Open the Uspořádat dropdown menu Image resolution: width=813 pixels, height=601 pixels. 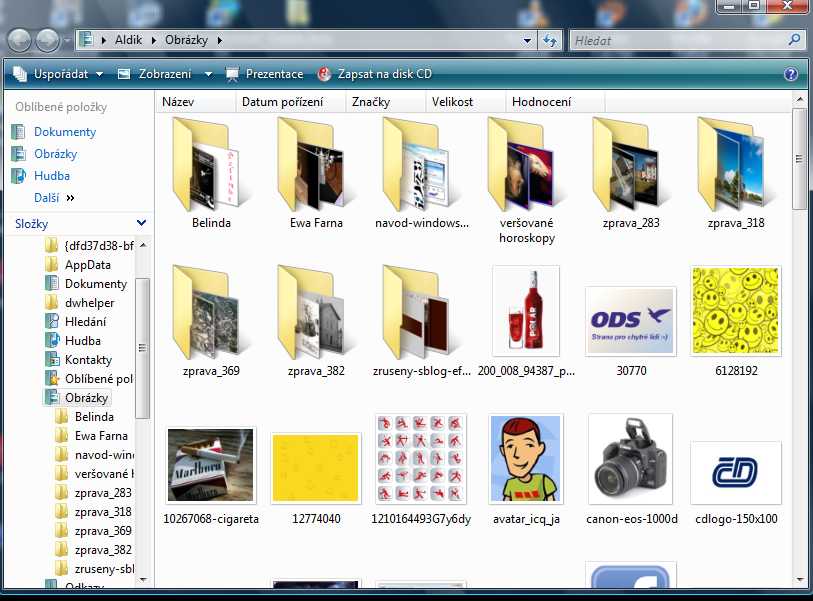(53, 74)
